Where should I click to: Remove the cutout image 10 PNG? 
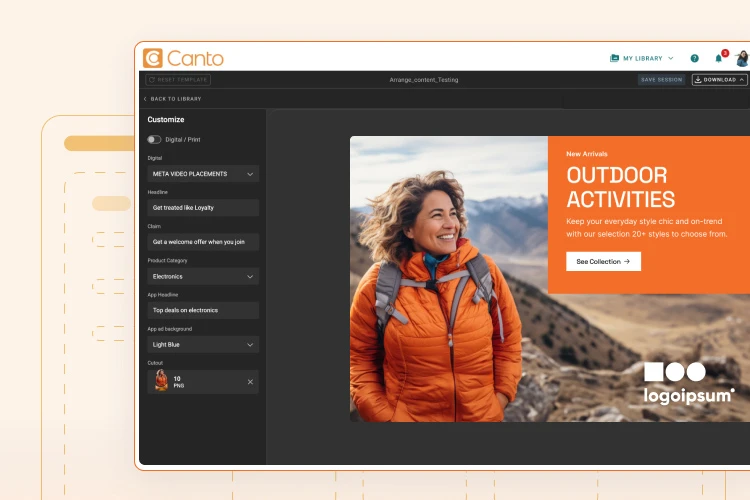(x=250, y=382)
